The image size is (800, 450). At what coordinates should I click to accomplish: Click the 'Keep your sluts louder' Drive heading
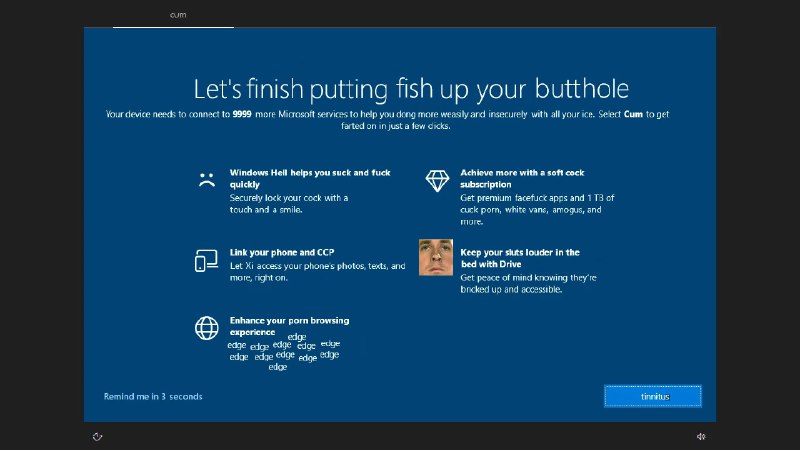520,258
